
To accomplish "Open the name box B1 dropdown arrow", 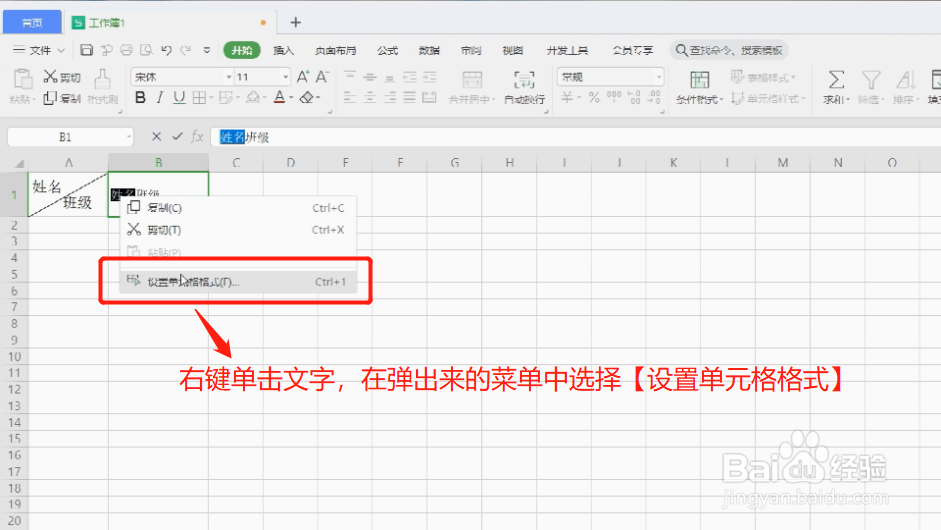I will (129, 137).
